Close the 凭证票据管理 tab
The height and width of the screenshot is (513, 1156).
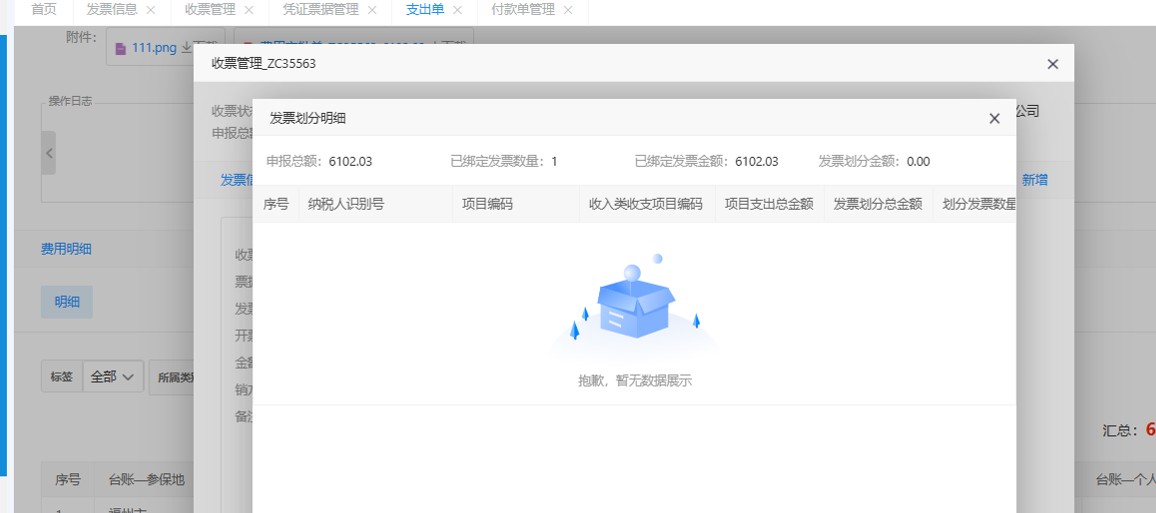click(372, 10)
